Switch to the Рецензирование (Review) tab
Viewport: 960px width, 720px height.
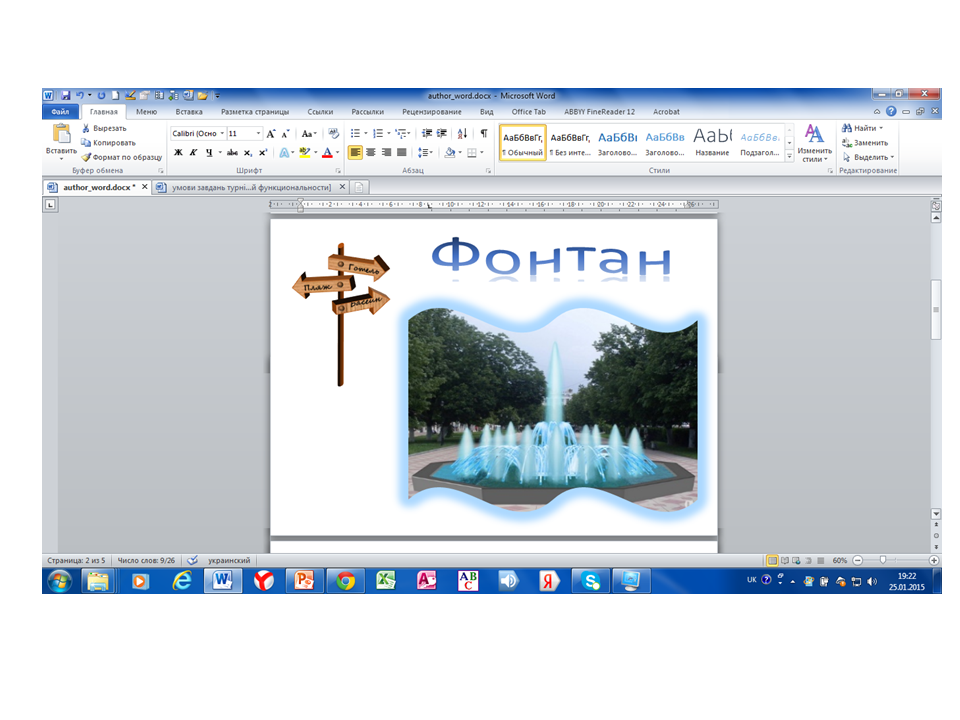(x=432, y=112)
